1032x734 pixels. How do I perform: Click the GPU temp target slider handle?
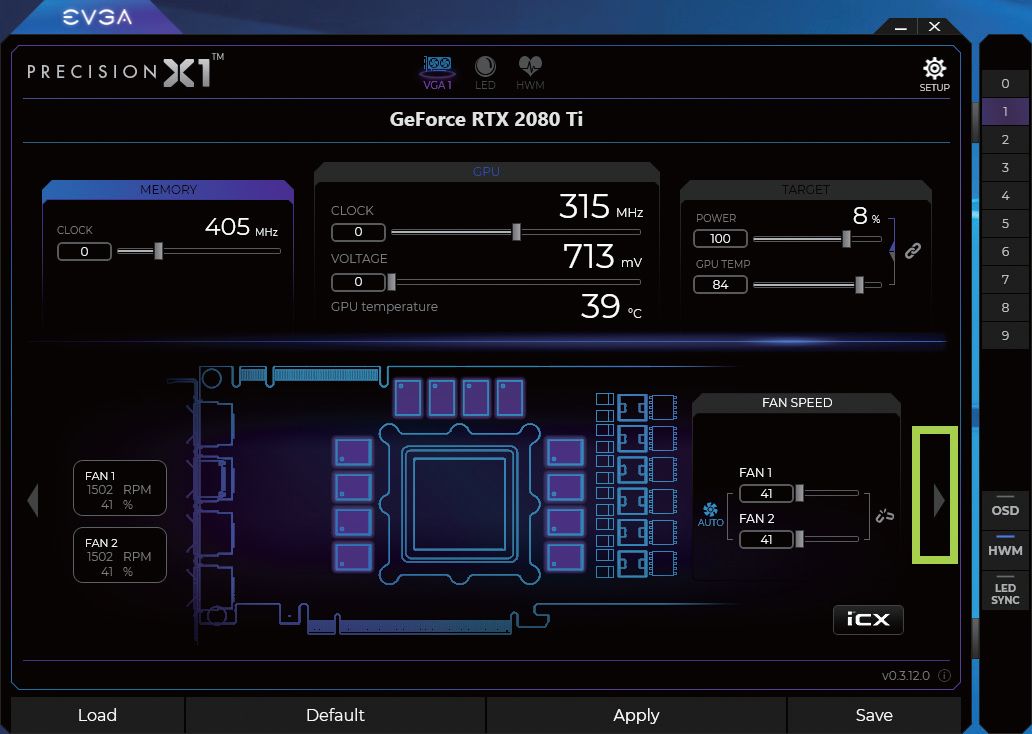pos(859,284)
